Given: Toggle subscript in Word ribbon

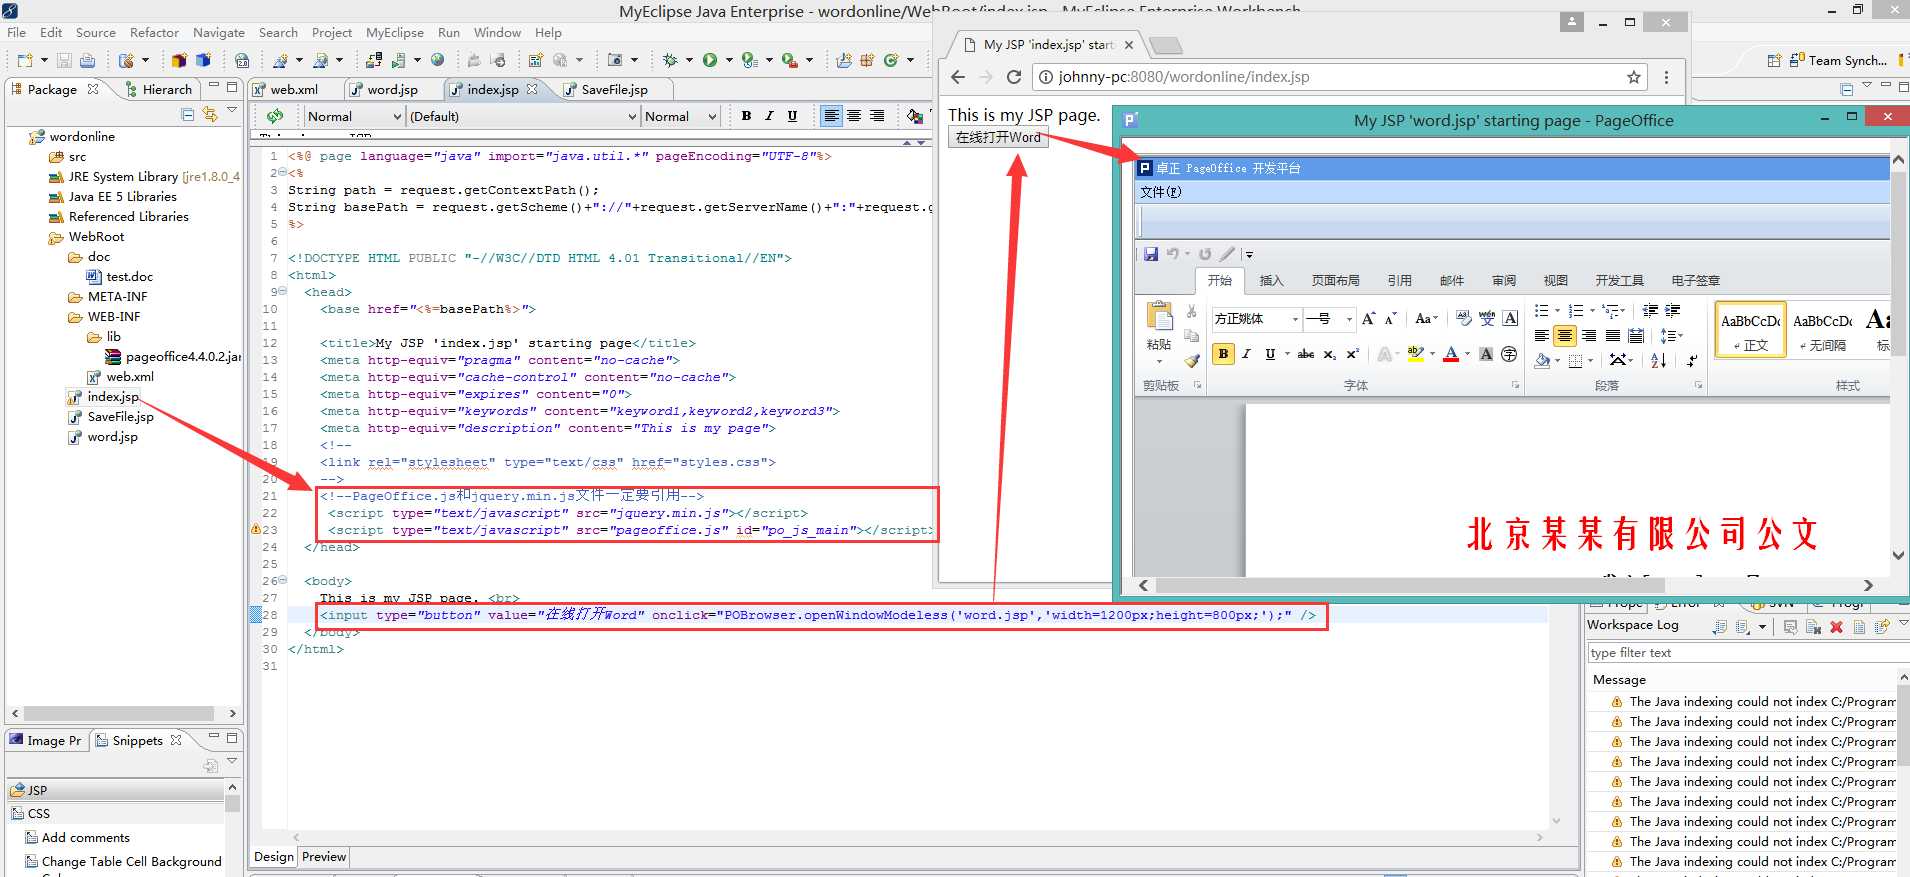Looking at the screenshot, I should click(1329, 354).
